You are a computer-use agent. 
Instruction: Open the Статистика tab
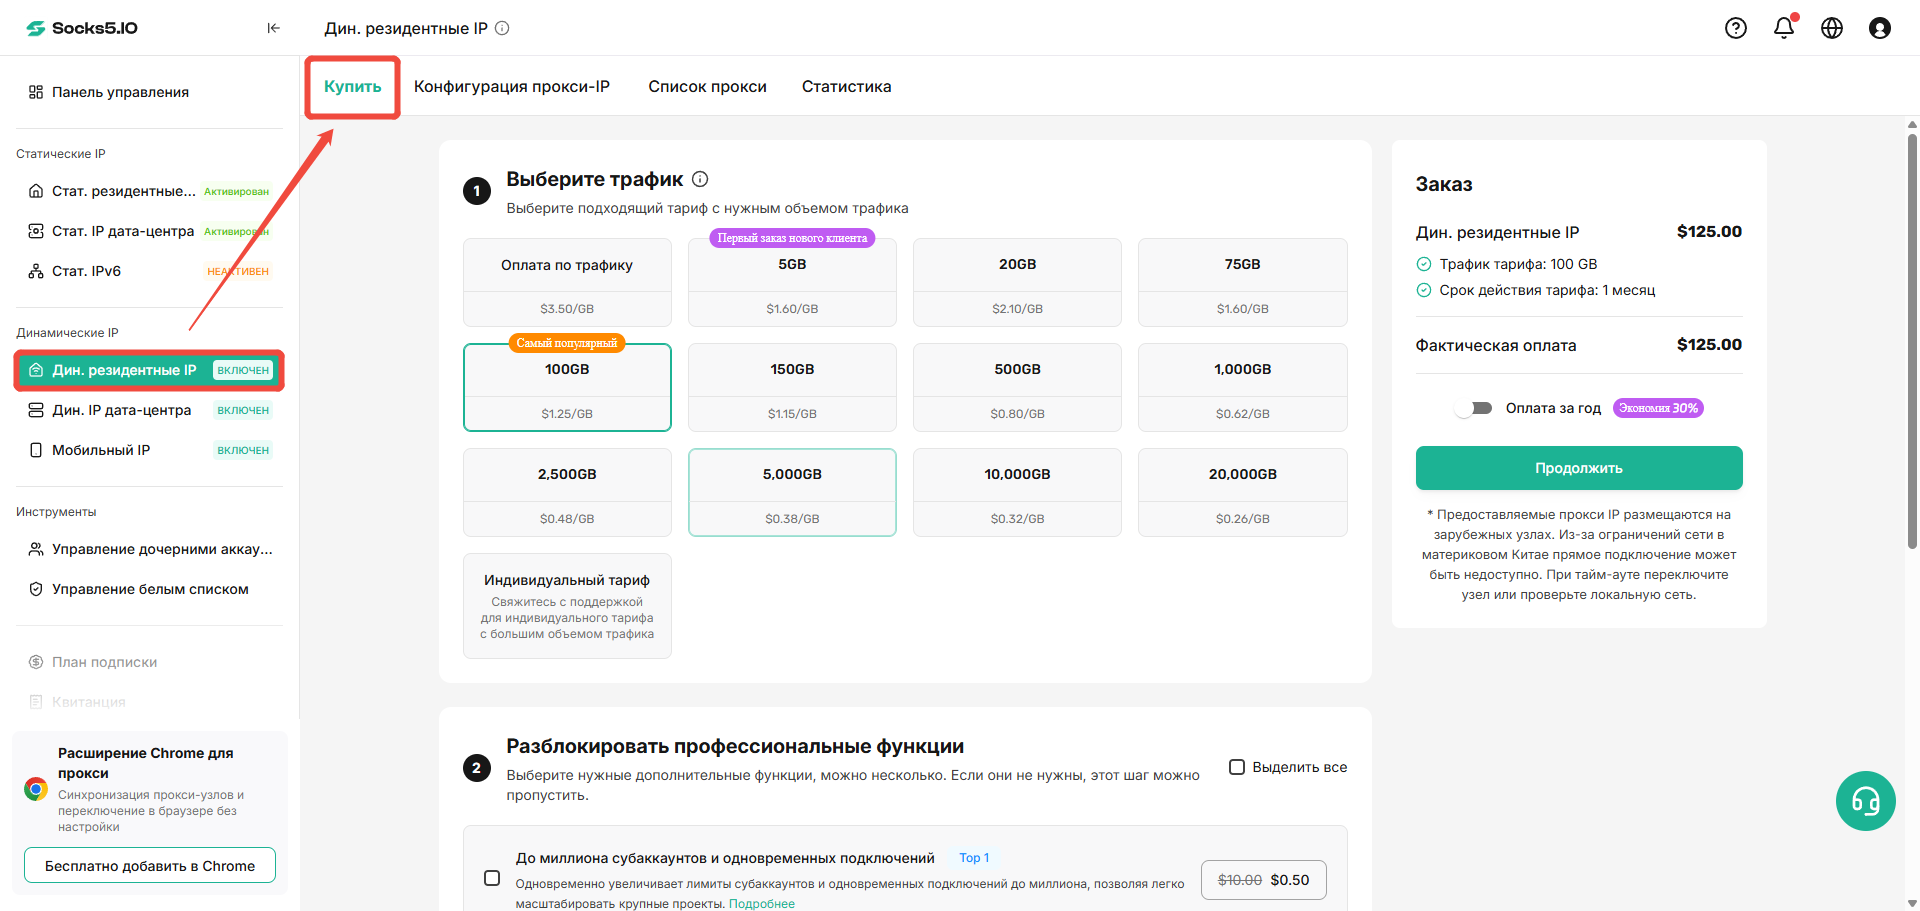click(x=847, y=87)
